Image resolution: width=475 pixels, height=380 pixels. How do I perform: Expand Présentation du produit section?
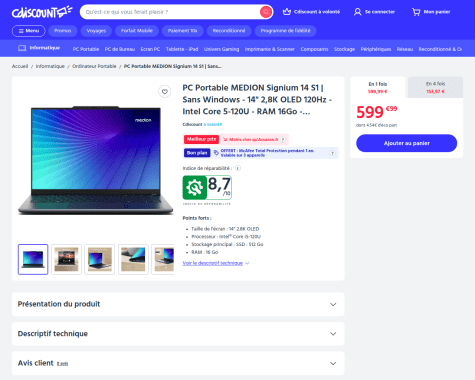(178, 304)
